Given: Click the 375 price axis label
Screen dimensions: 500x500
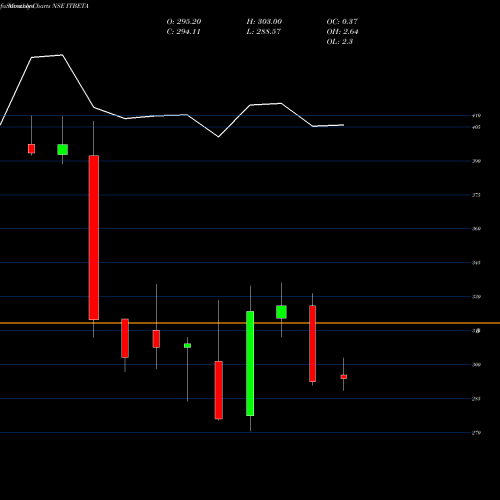Looking at the screenshot, I should [x=476, y=195].
